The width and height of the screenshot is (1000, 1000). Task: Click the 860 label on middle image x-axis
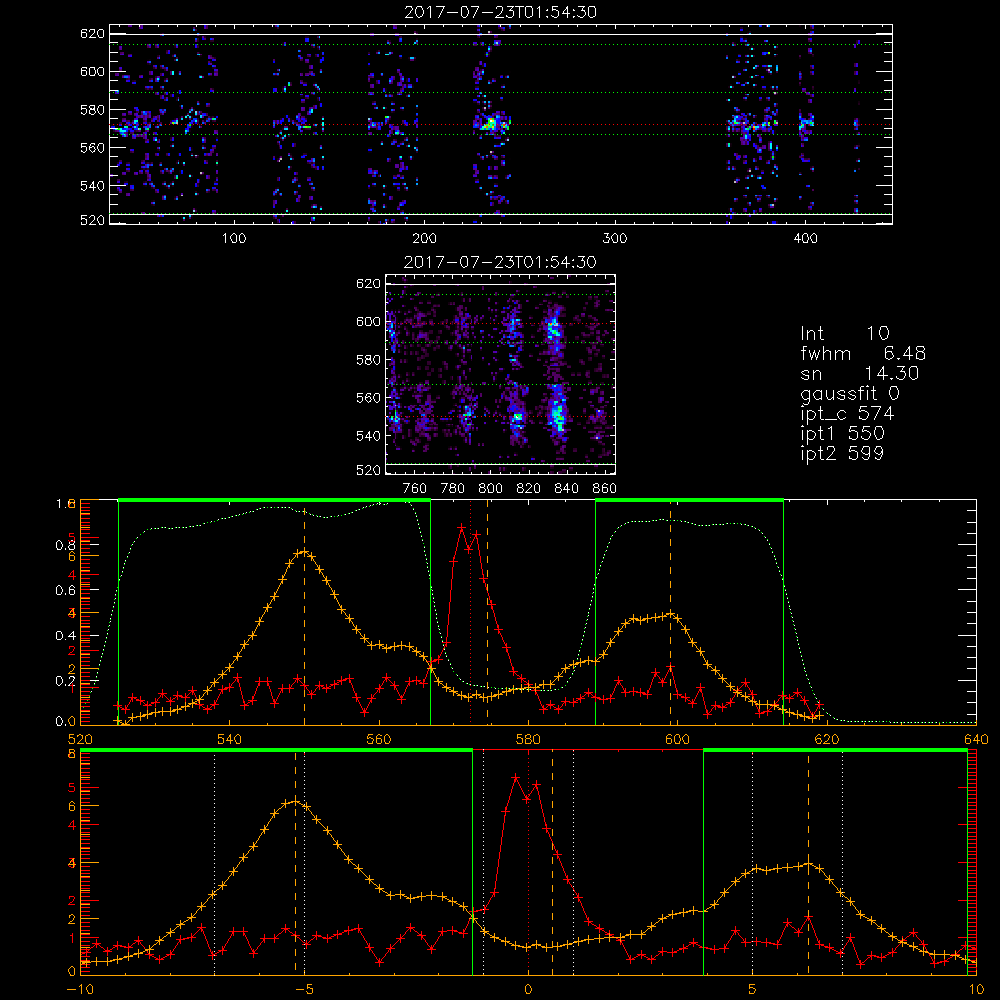(x=605, y=489)
